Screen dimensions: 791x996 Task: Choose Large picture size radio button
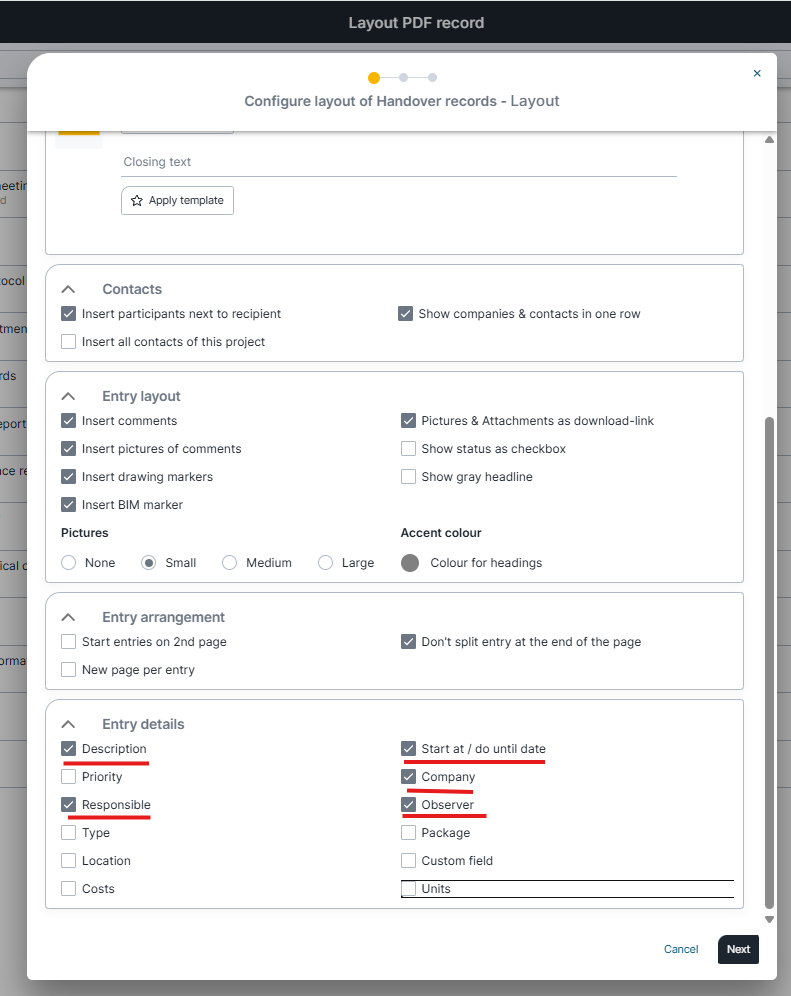(325, 563)
